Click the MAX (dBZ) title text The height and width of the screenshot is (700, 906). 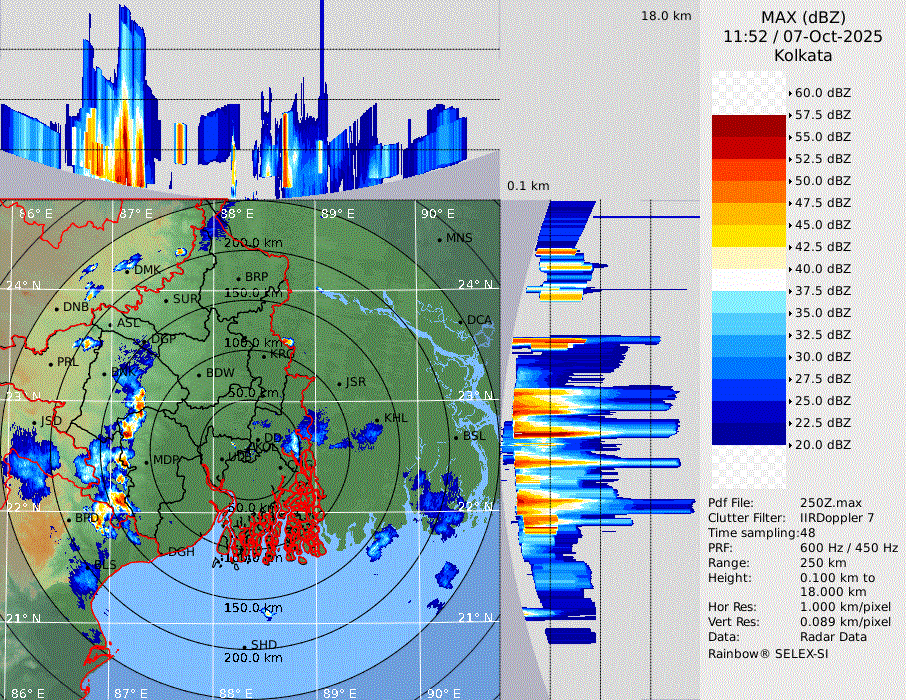tap(803, 17)
